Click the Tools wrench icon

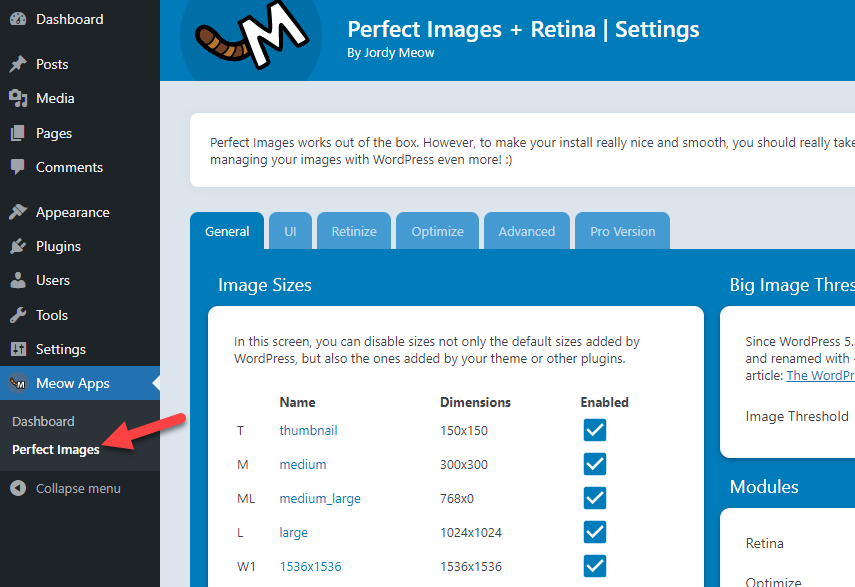[x=18, y=315]
